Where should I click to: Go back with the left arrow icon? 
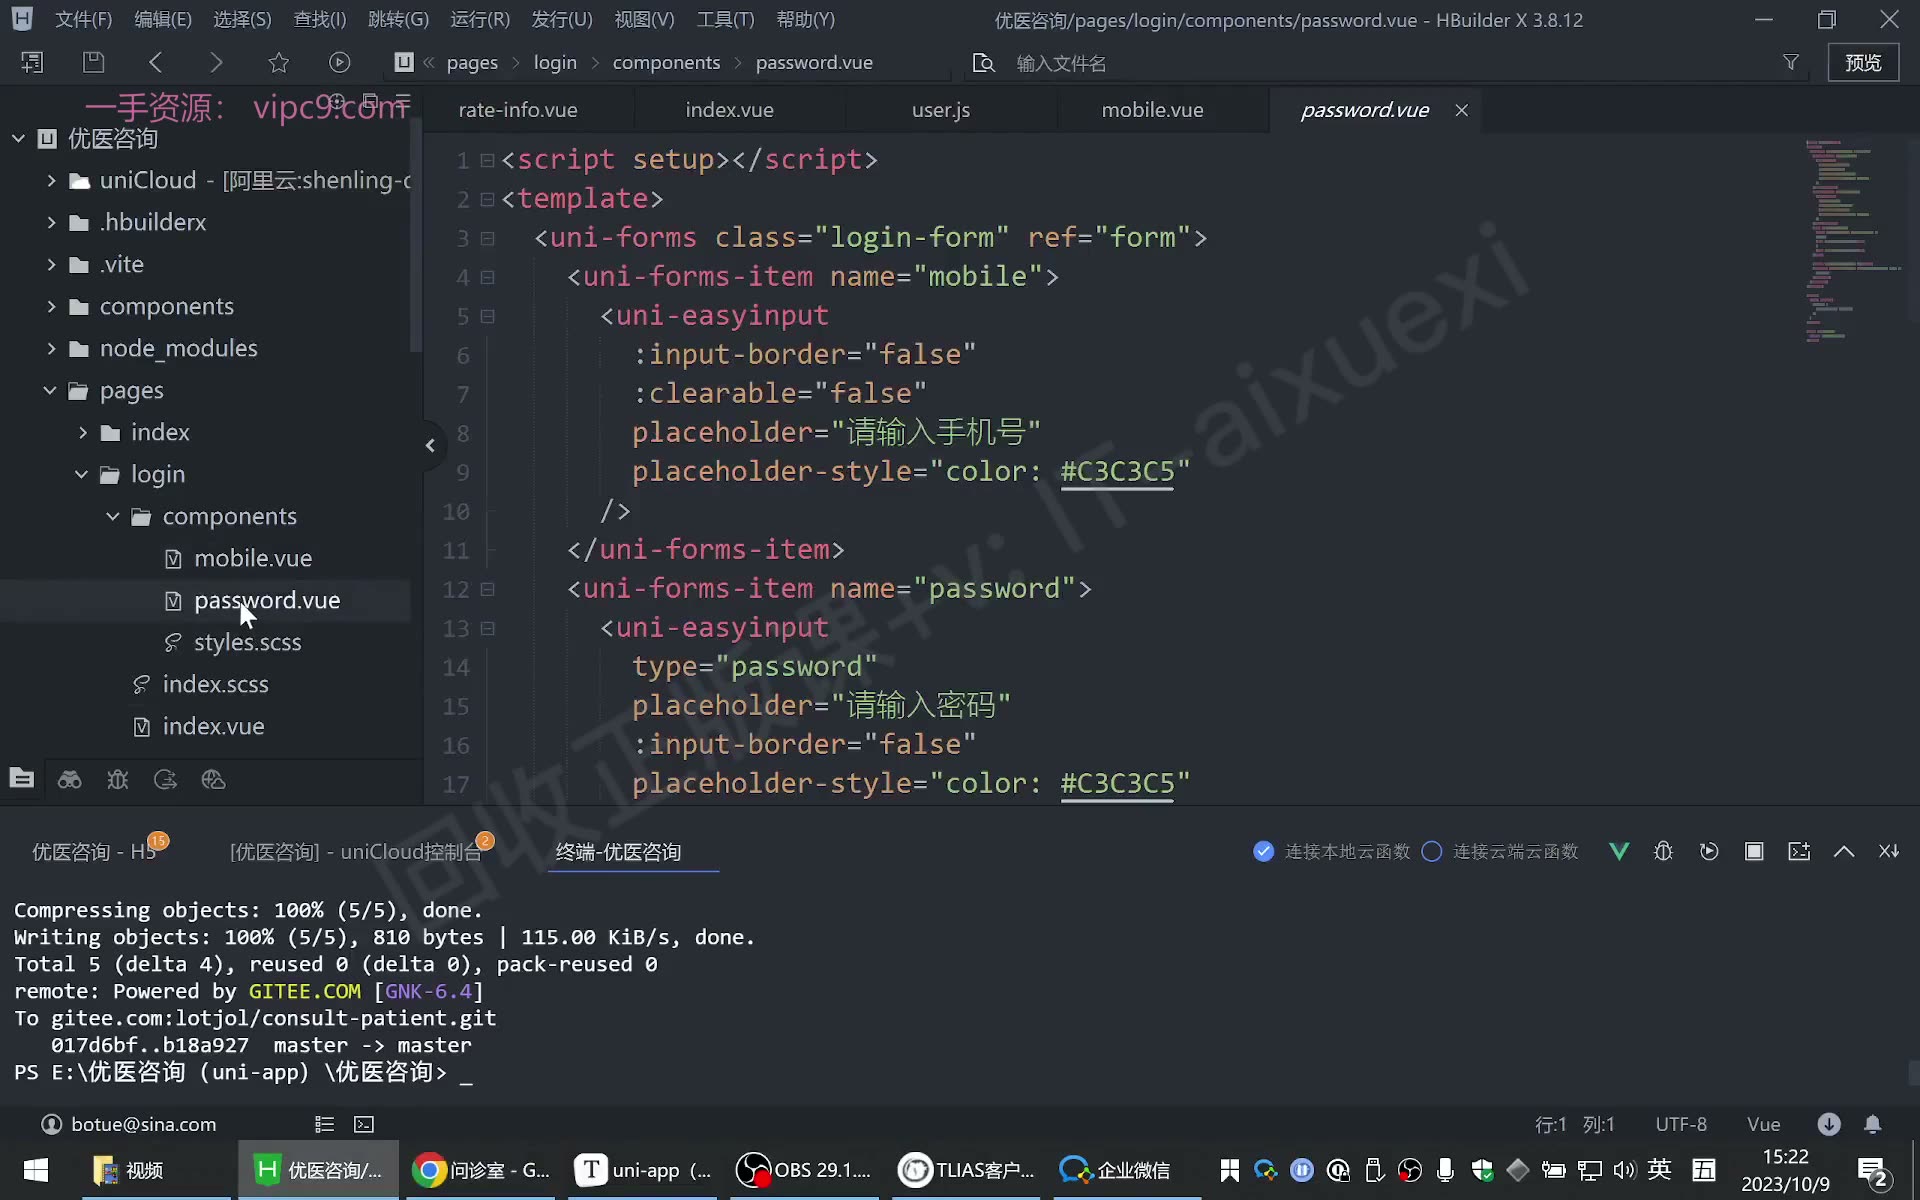156,62
